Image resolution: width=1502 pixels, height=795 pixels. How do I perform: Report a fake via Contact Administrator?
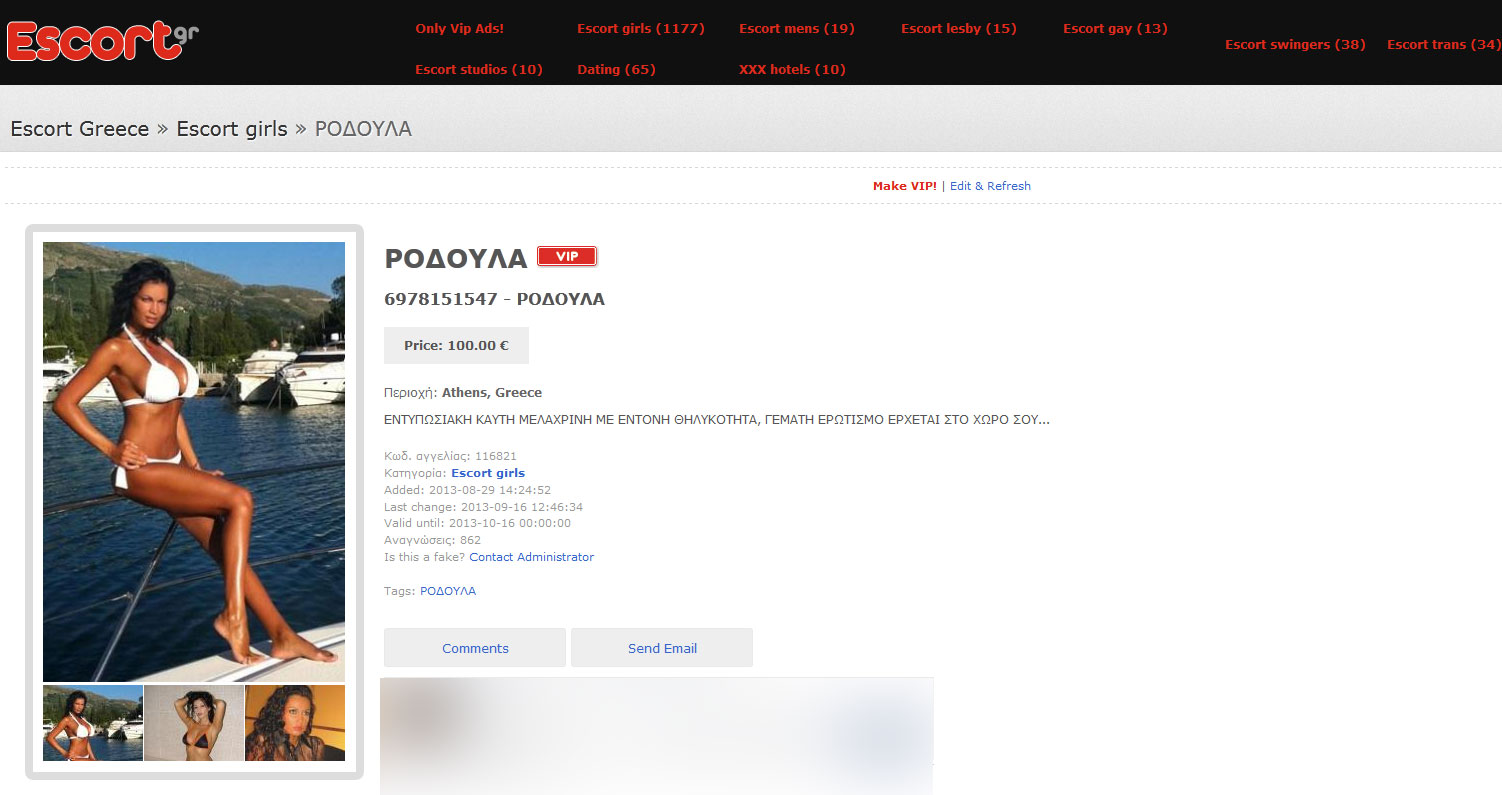531,556
